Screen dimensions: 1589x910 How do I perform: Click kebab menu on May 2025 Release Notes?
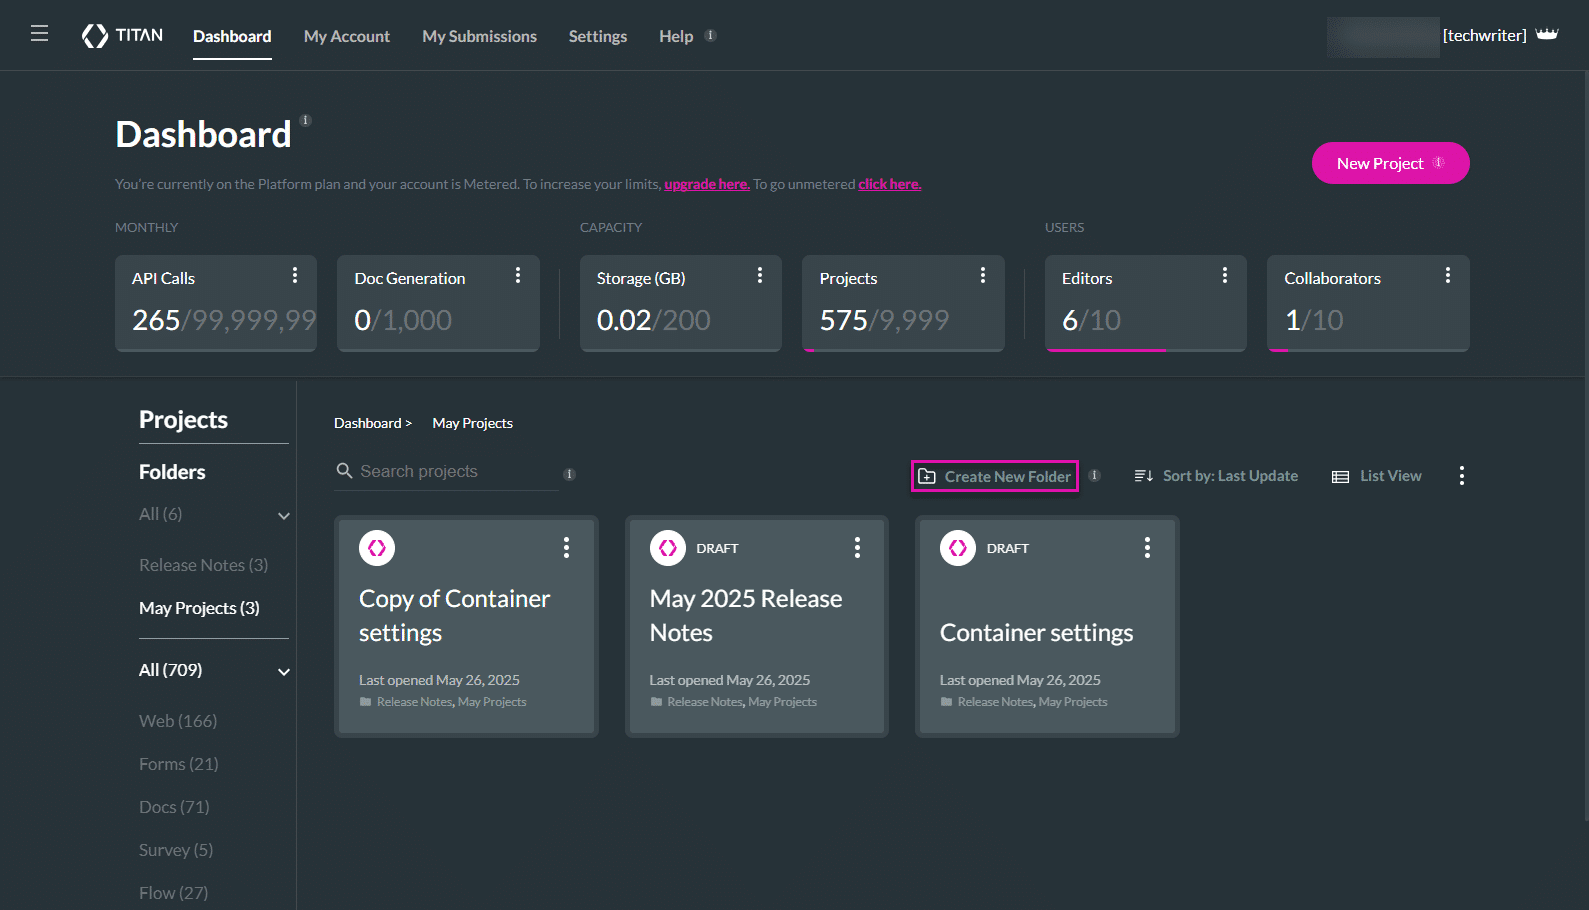point(856,547)
